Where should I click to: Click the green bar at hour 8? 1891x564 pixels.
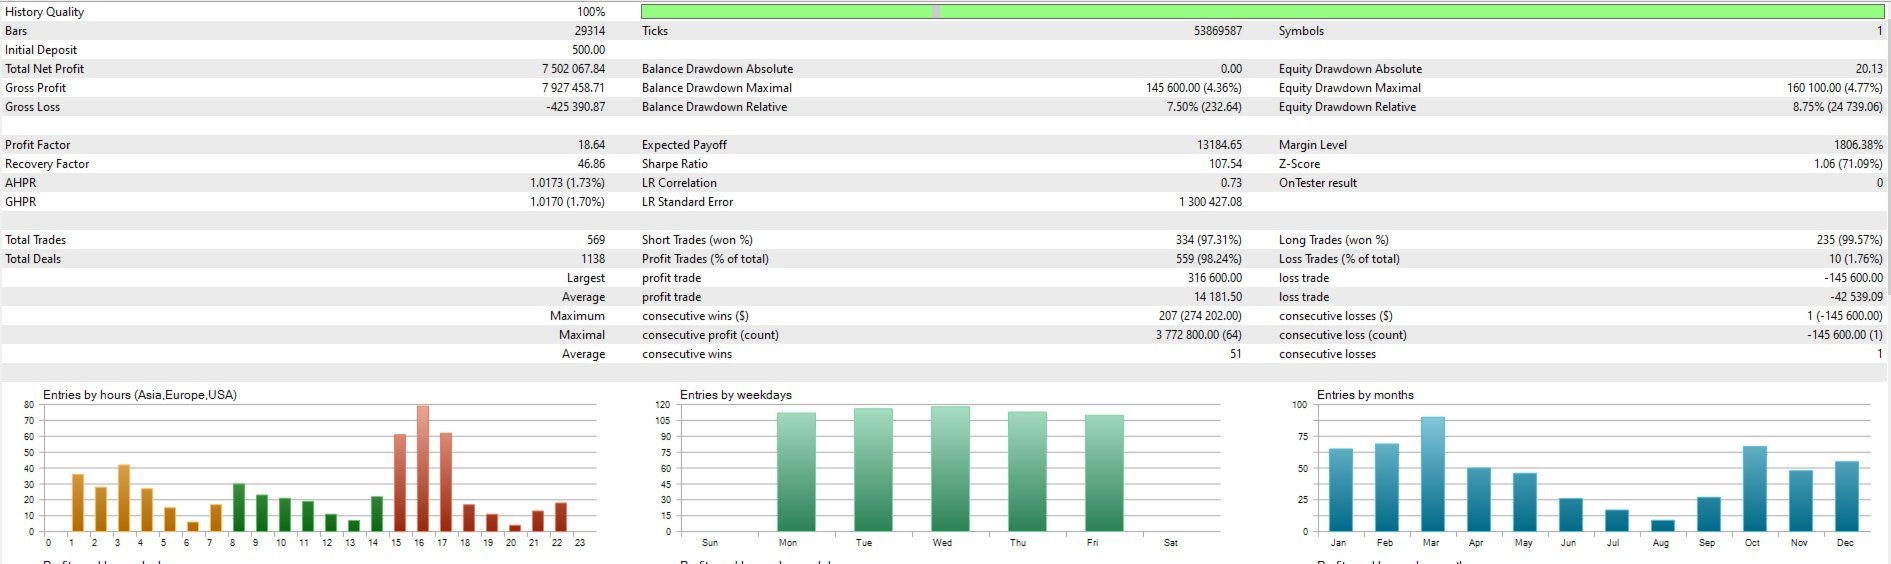[x=239, y=508]
